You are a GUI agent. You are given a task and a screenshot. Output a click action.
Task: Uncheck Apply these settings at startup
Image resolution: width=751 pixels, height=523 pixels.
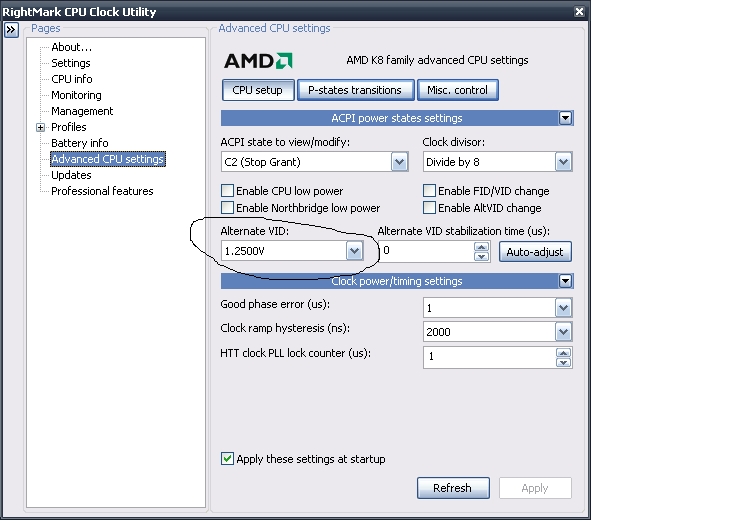tap(228, 459)
